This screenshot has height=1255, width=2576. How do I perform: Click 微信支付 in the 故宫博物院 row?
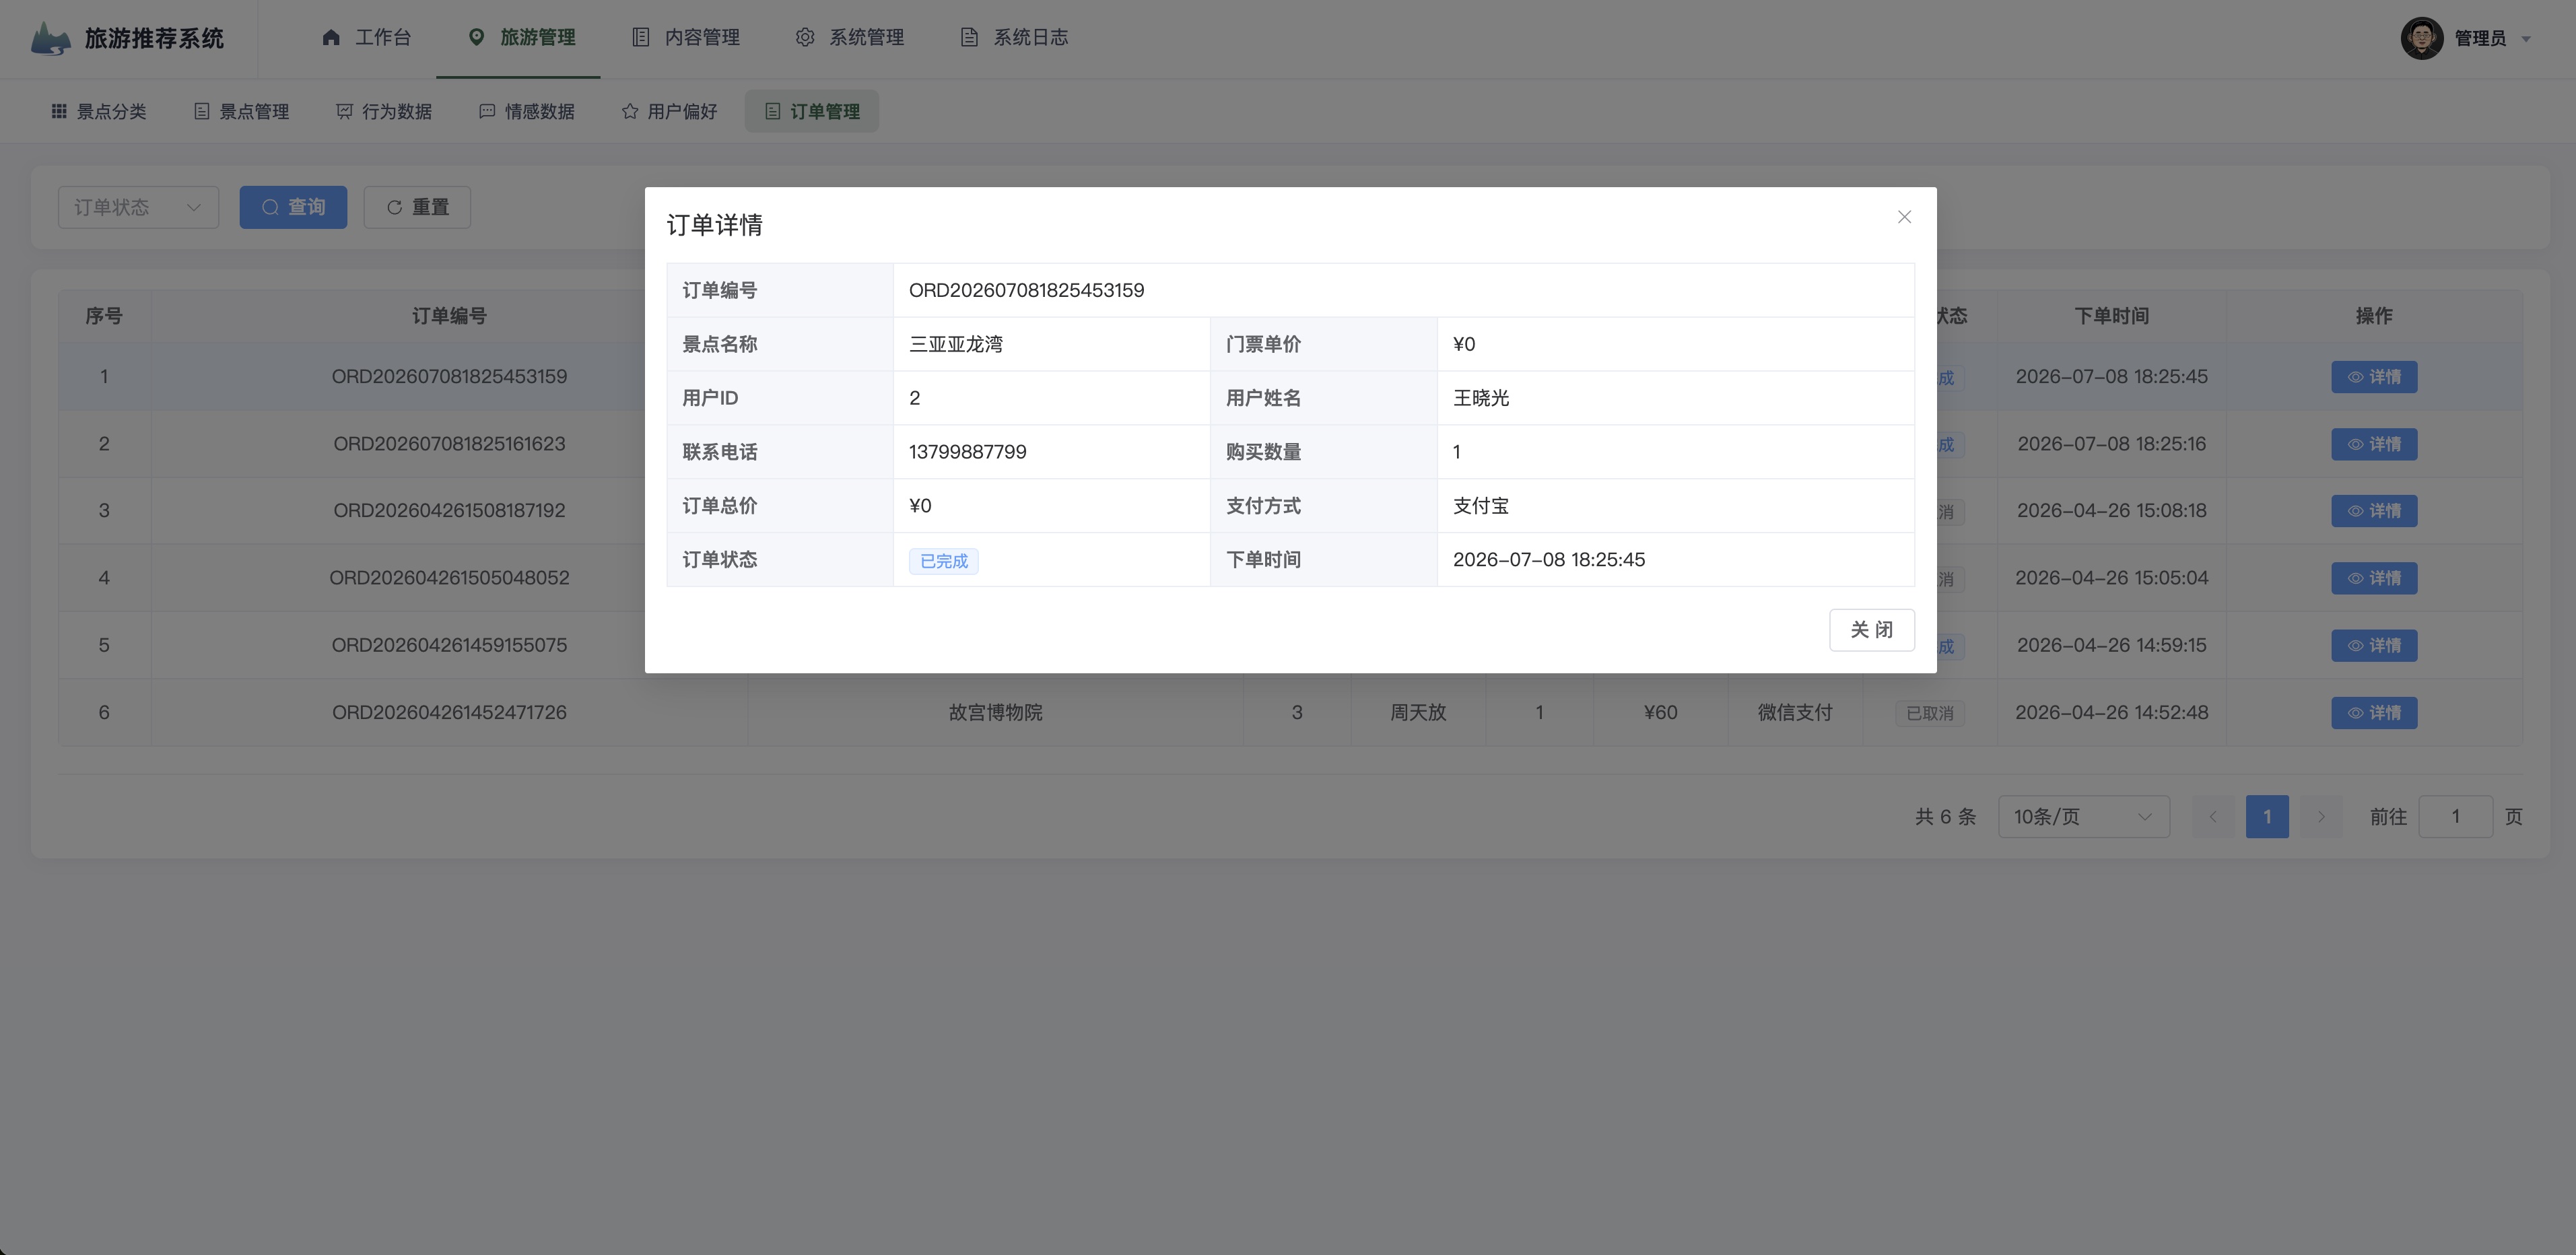tap(1794, 713)
